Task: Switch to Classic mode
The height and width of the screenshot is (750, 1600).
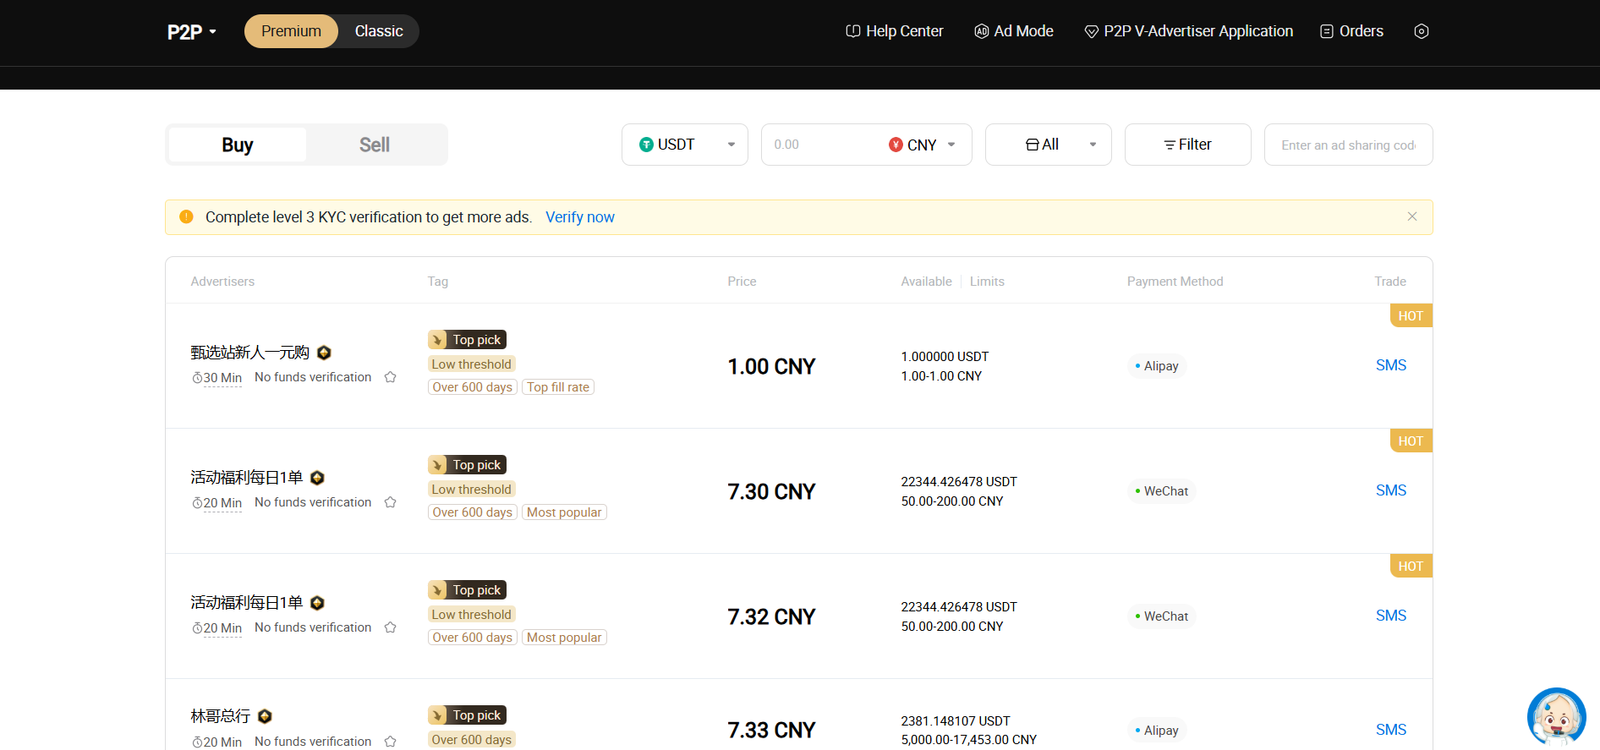Action: point(379,31)
